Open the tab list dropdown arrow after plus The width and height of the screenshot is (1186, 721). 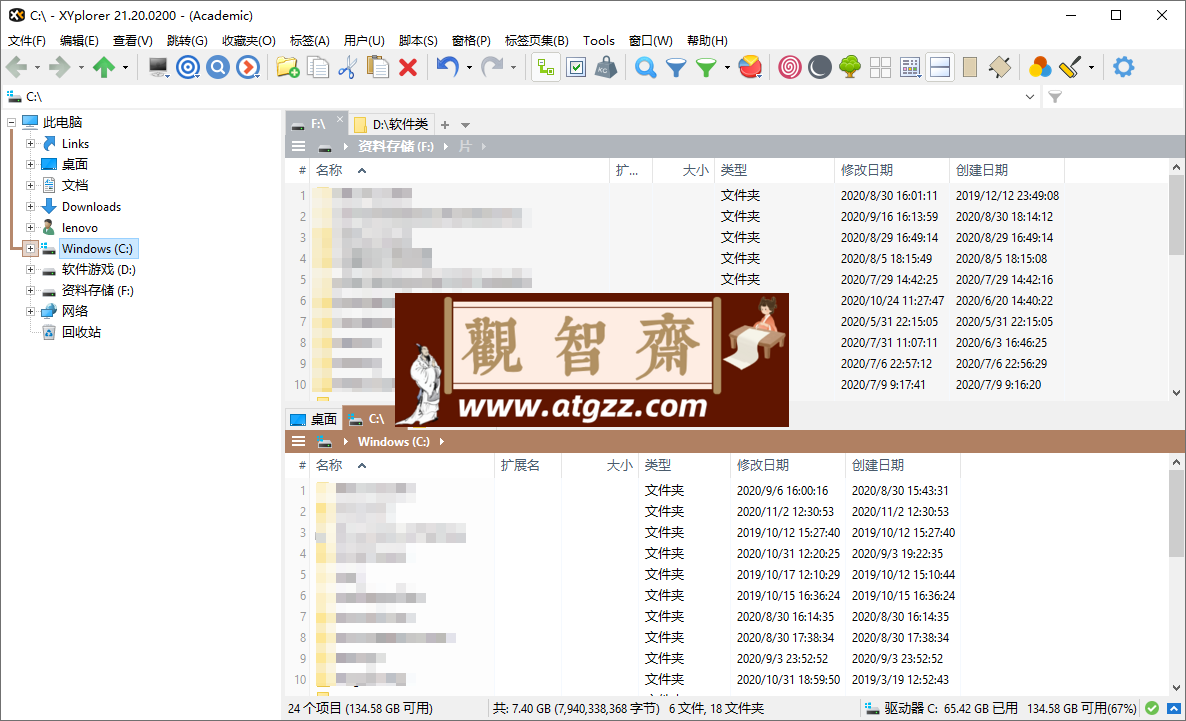465,126
